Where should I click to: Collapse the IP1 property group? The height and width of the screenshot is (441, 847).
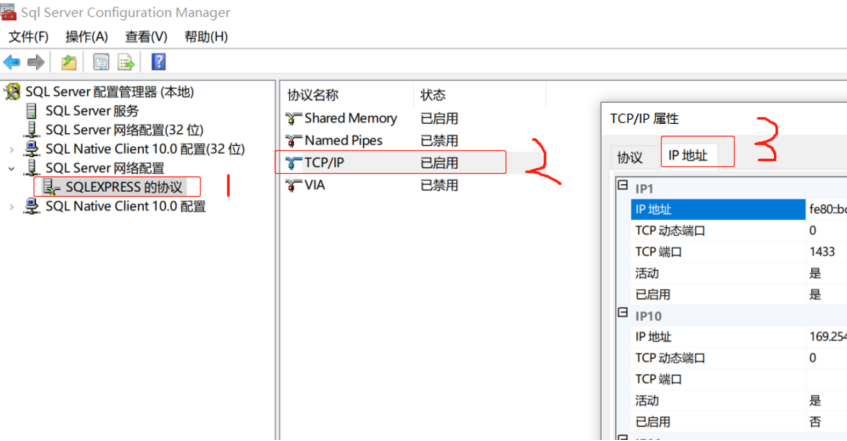[x=623, y=185]
